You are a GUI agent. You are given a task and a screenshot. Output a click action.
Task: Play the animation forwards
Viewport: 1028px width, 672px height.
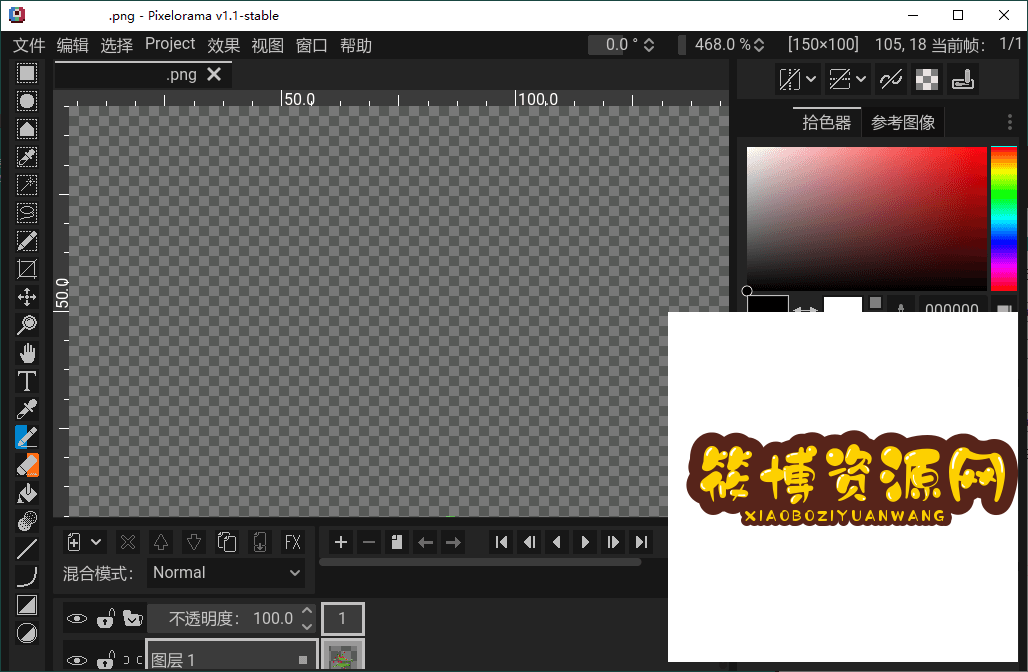click(585, 542)
